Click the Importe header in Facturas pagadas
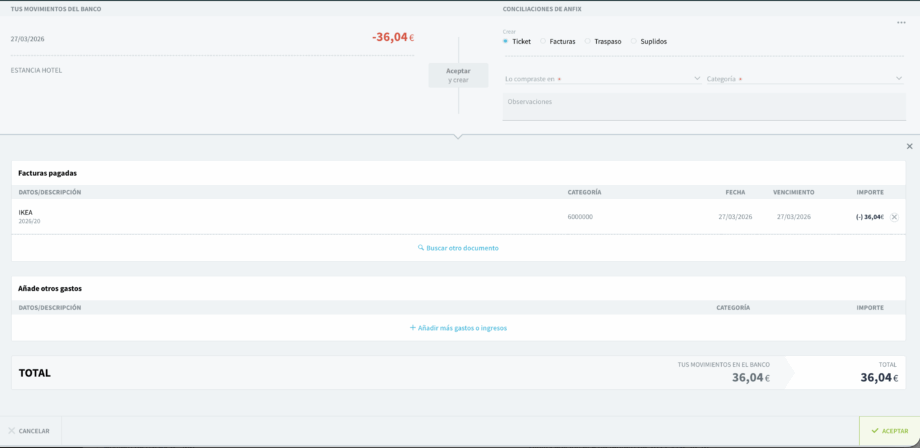920x448 pixels. point(869,192)
